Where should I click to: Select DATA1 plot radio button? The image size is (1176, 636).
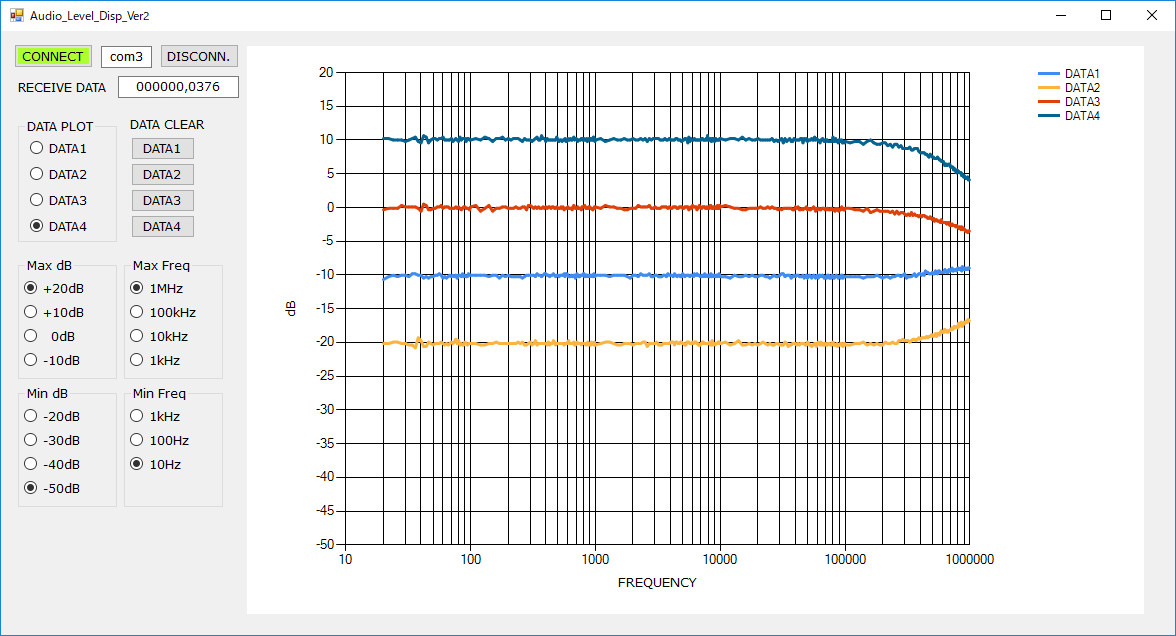[37, 148]
